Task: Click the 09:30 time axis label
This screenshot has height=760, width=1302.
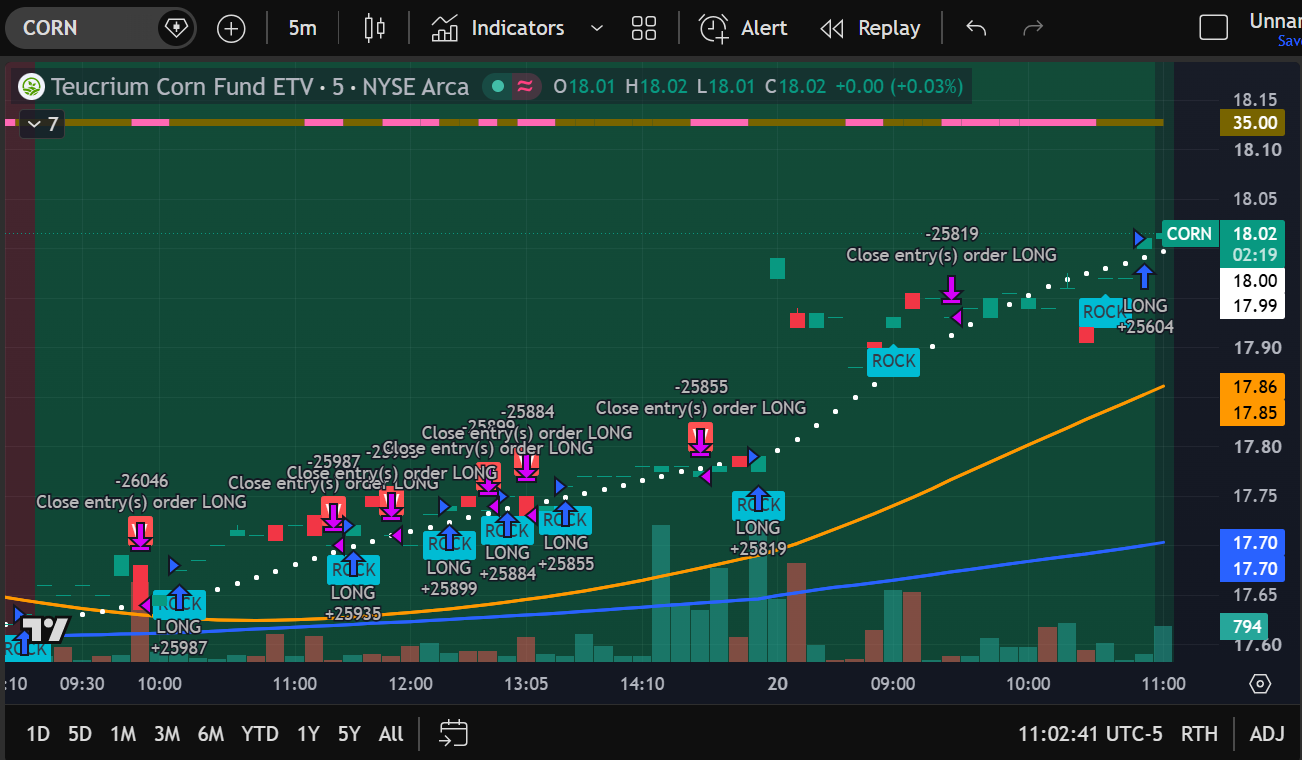Action: 82,684
